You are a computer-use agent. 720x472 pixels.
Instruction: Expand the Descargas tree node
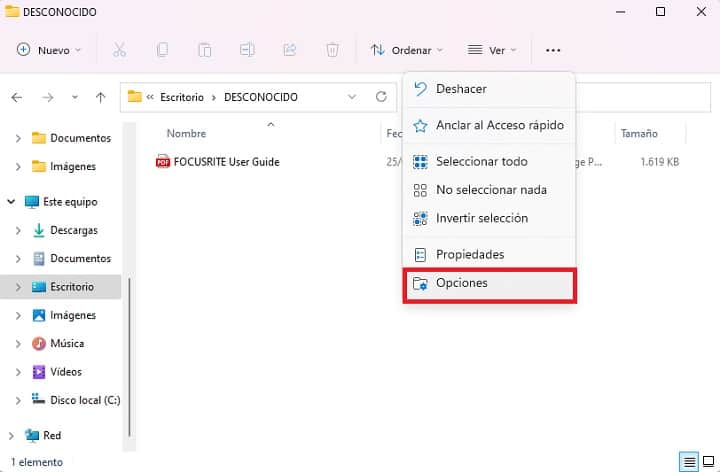(x=18, y=230)
